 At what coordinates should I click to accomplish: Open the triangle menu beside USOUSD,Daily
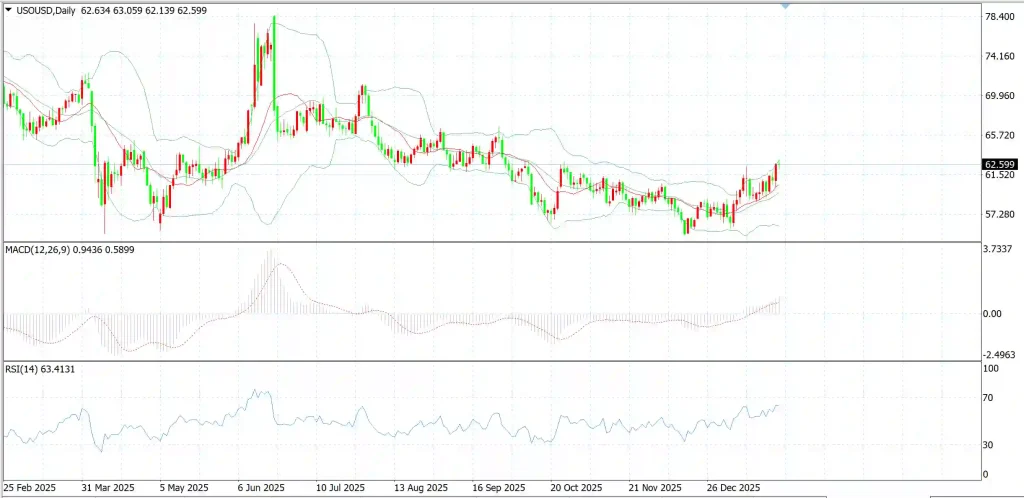click(x=8, y=10)
